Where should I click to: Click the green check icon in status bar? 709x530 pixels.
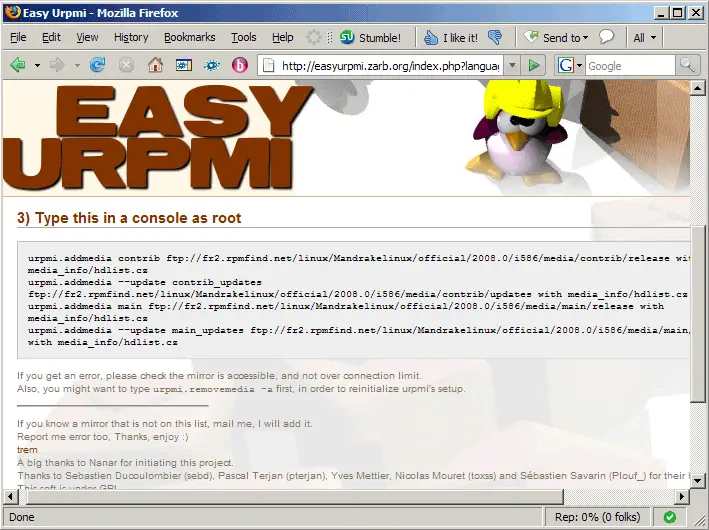[670, 517]
